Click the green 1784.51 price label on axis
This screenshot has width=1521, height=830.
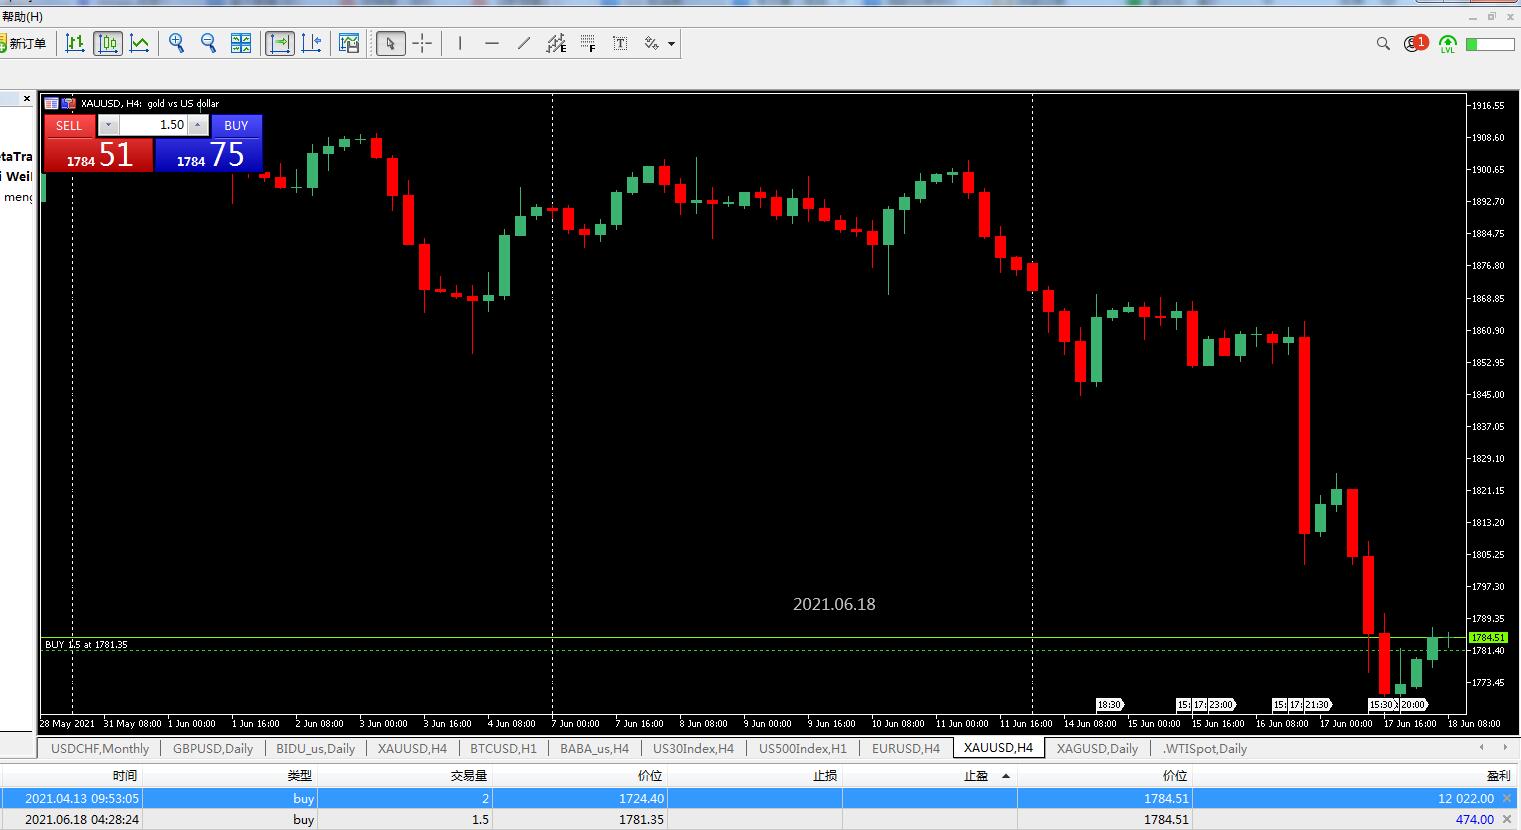point(1488,637)
